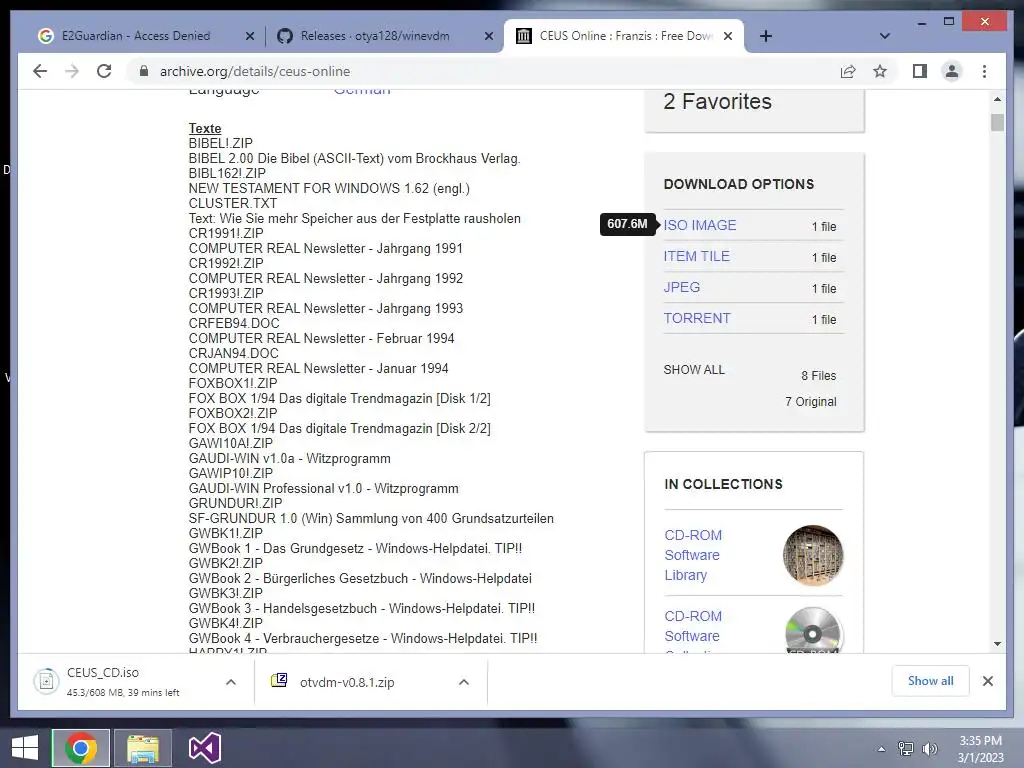Open a new browser tab
The width and height of the screenshot is (1024, 768).
766,36
